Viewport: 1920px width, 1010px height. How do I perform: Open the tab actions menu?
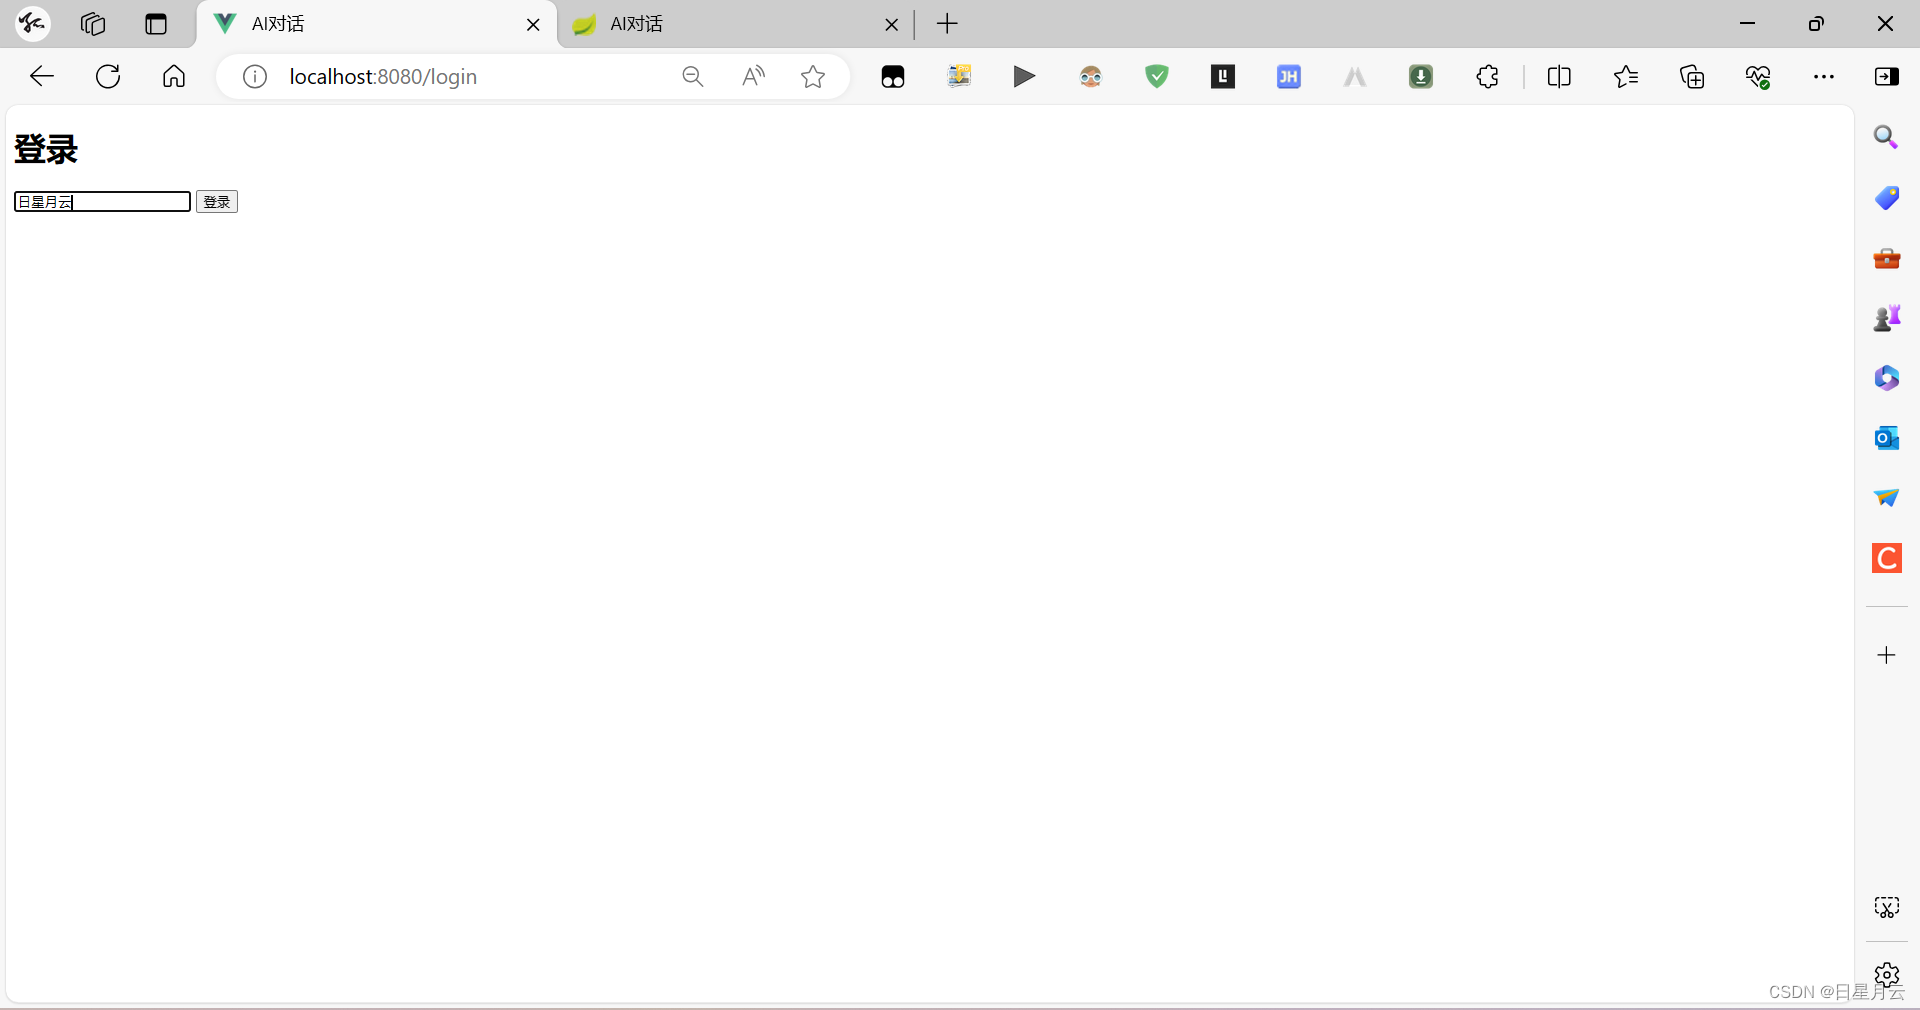156,24
